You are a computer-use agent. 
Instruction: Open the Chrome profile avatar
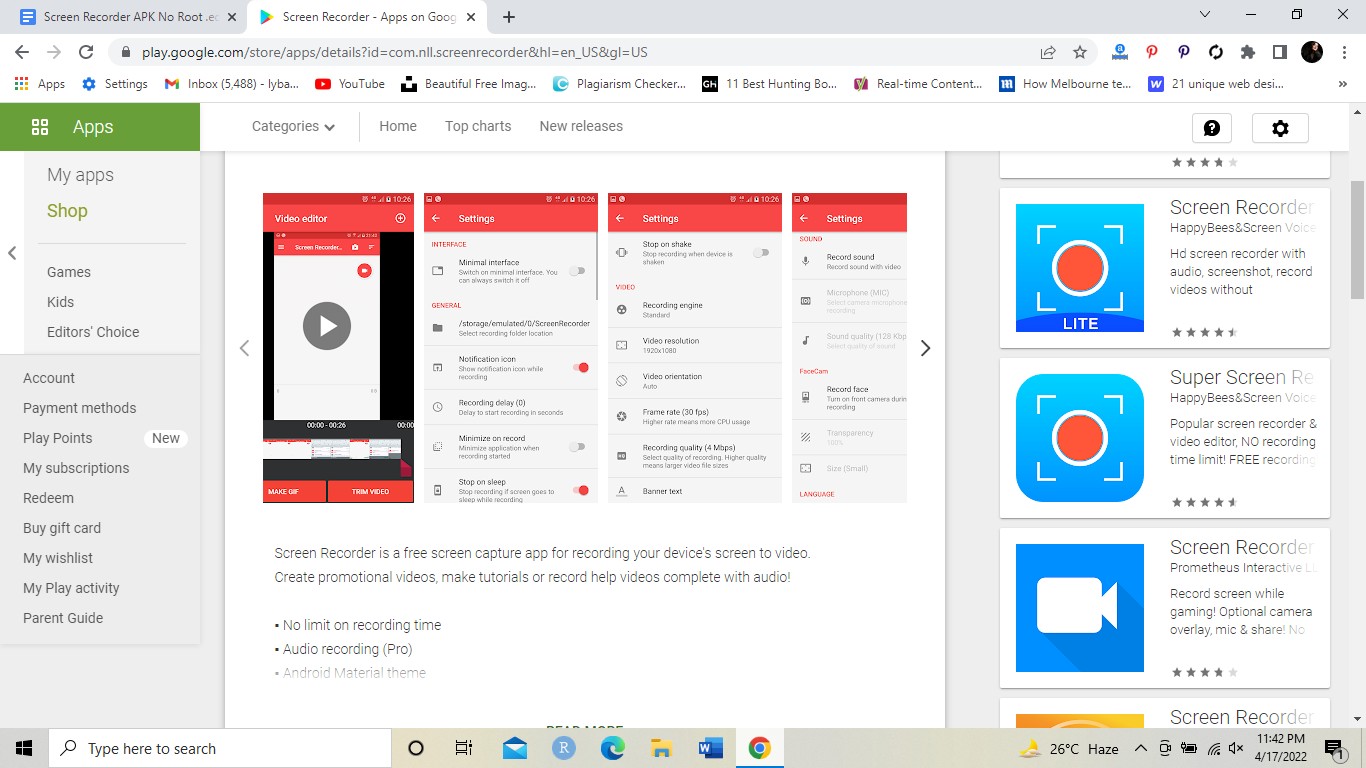tap(1312, 52)
